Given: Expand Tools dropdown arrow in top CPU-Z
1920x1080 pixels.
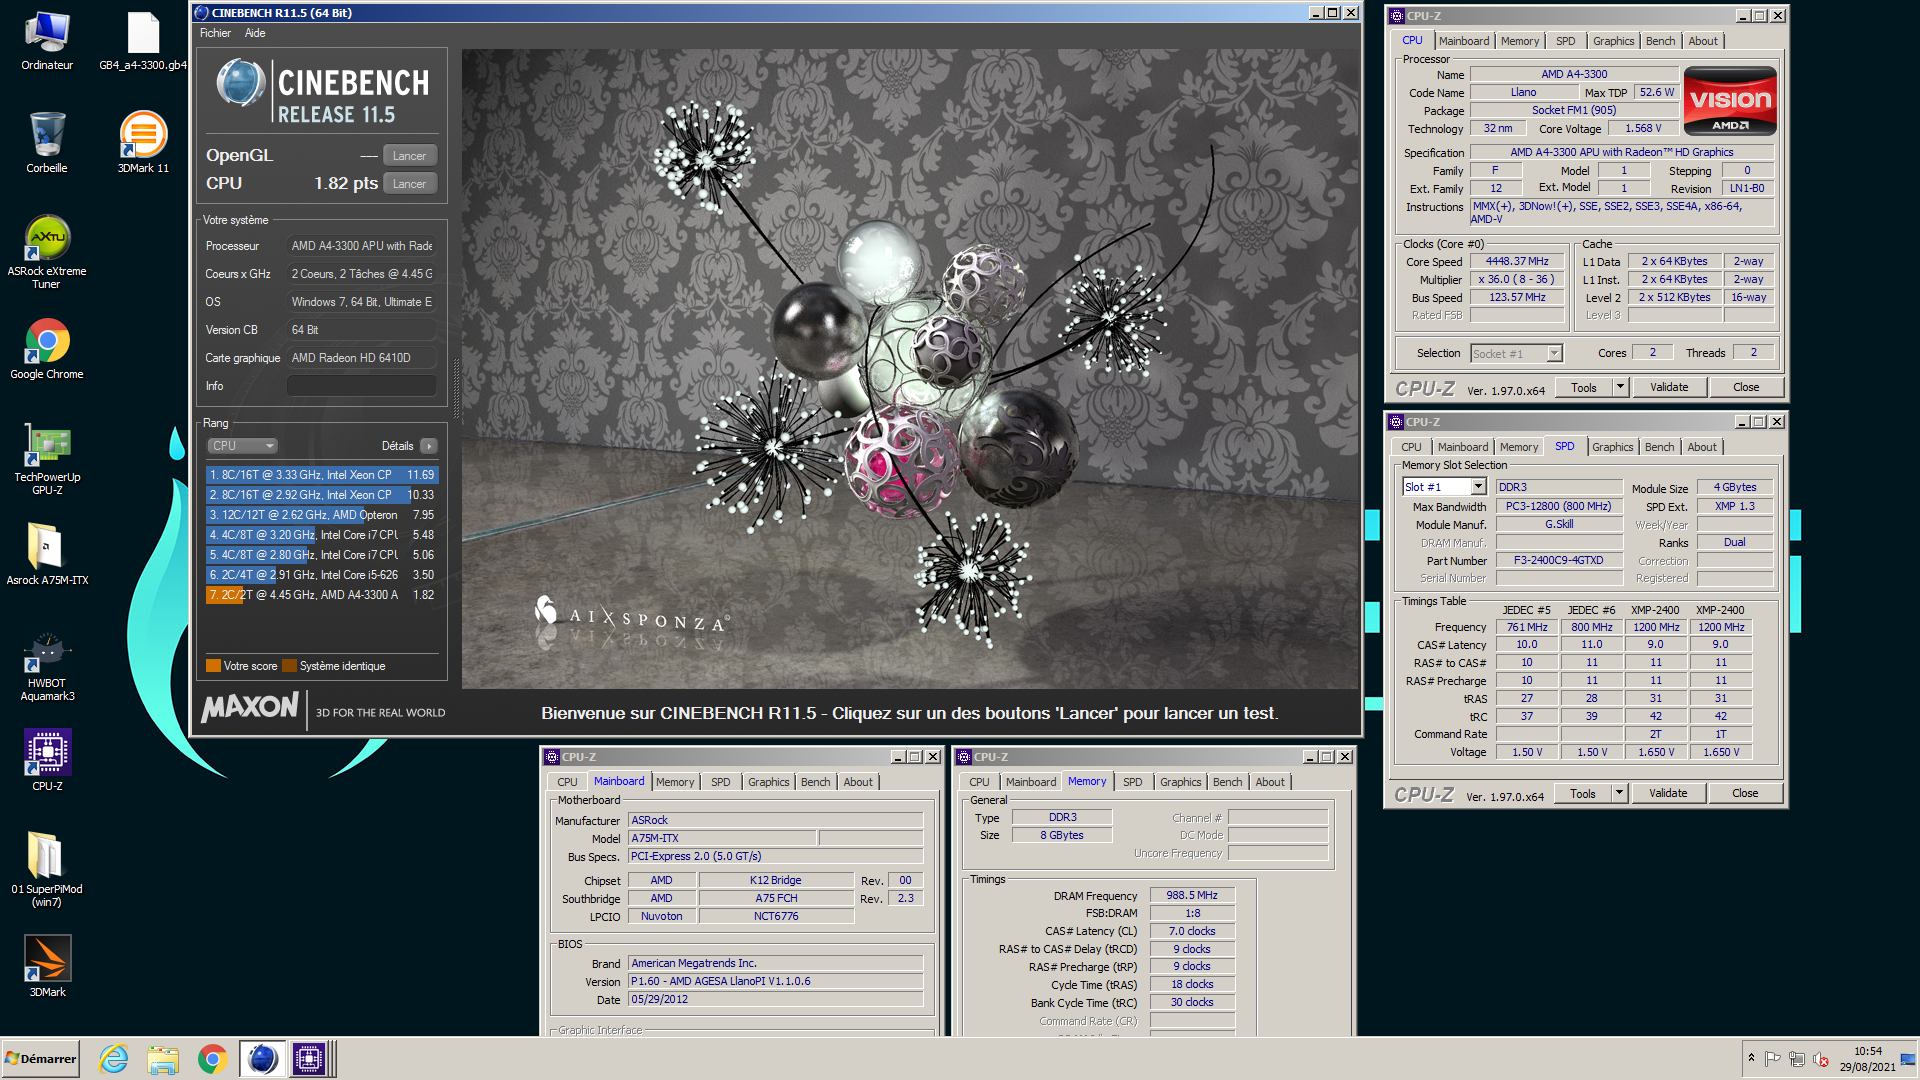Looking at the screenshot, I should pos(1621,388).
